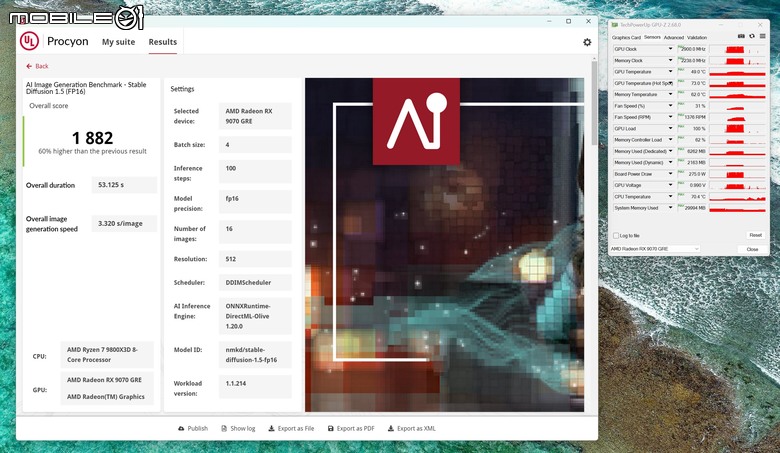The height and width of the screenshot is (453, 780).
Task: Click the UL Procyon logo icon
Action: coord(29,41)
